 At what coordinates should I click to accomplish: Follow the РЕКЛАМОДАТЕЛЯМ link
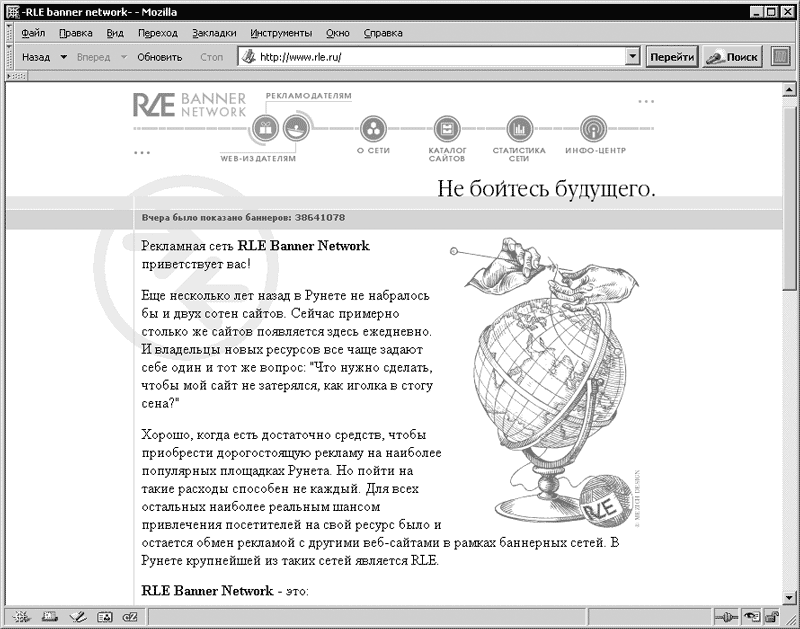(x=309, y=96)
